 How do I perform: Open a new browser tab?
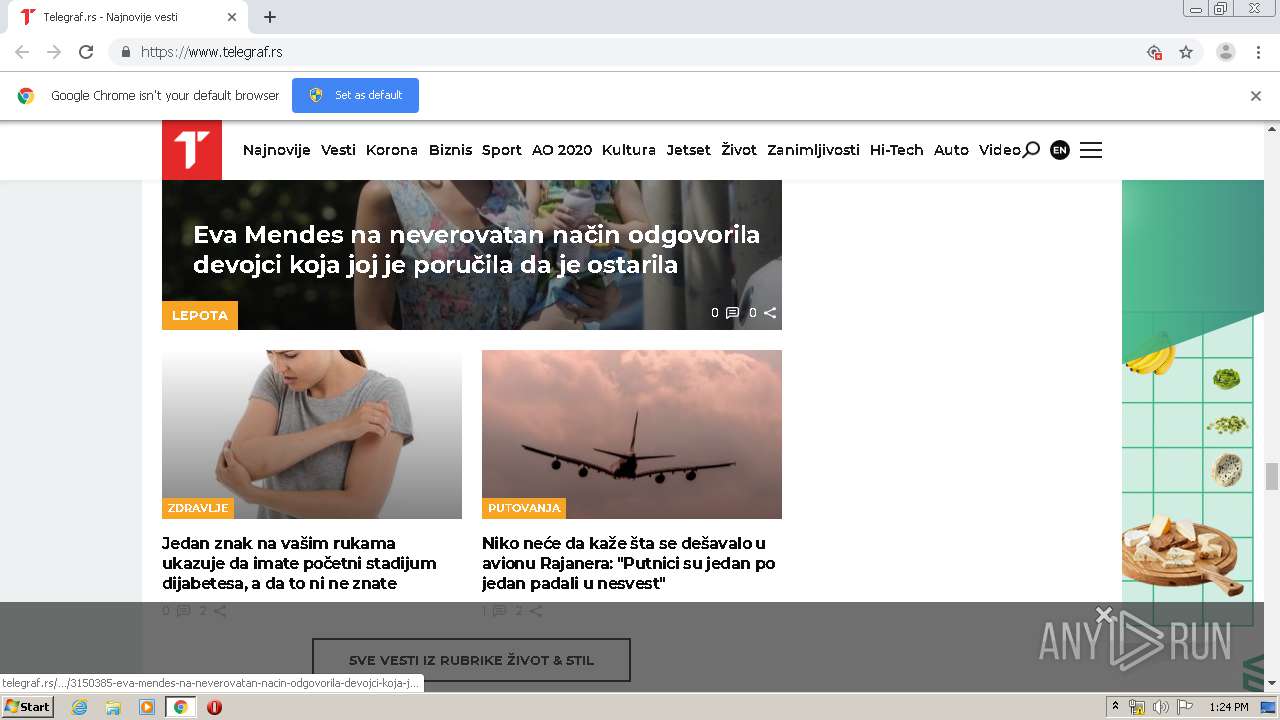click(x=270, y=17)
